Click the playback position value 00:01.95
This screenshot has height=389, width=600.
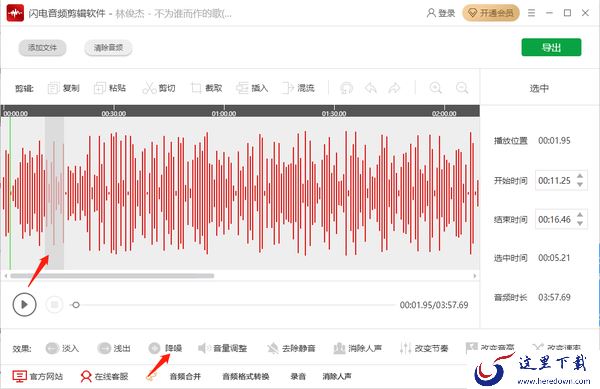click(554, 140)
